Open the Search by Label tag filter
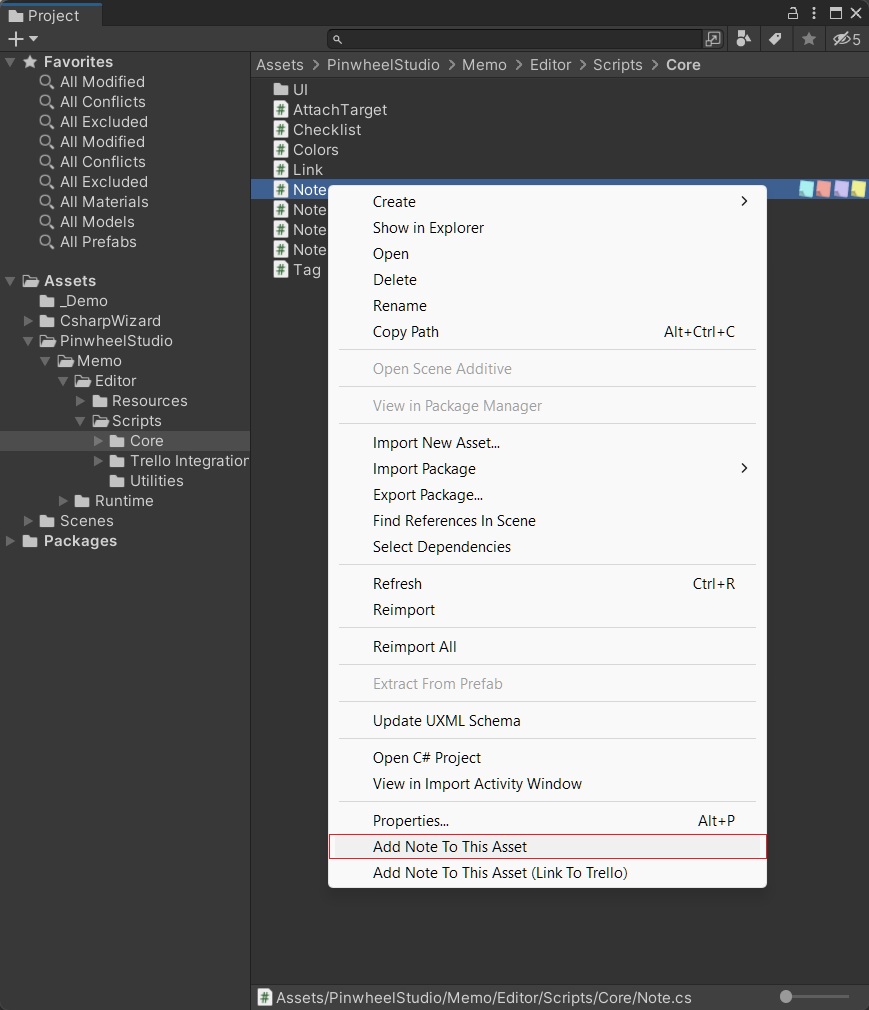869x1010 pixels. [x=776, y=39]
